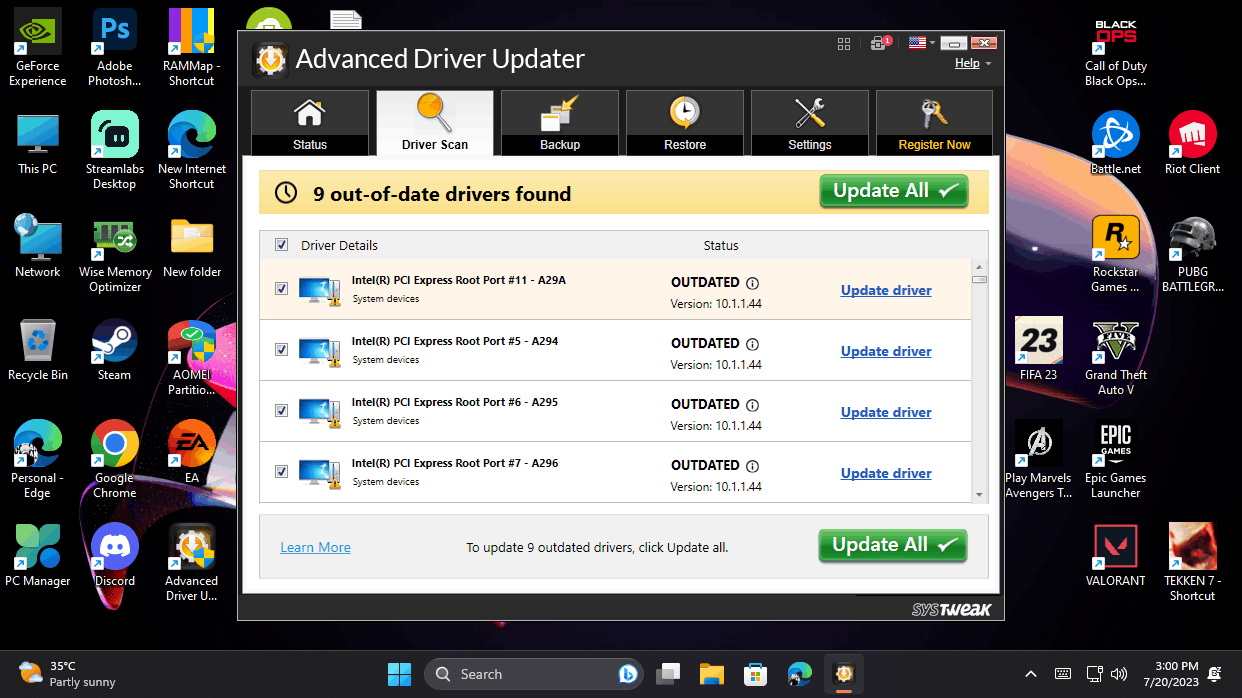Click info icon next to Root Port #5 OUTDATED
The width and height of the screenshot is (1242, 698).
[x=753, y=344]
